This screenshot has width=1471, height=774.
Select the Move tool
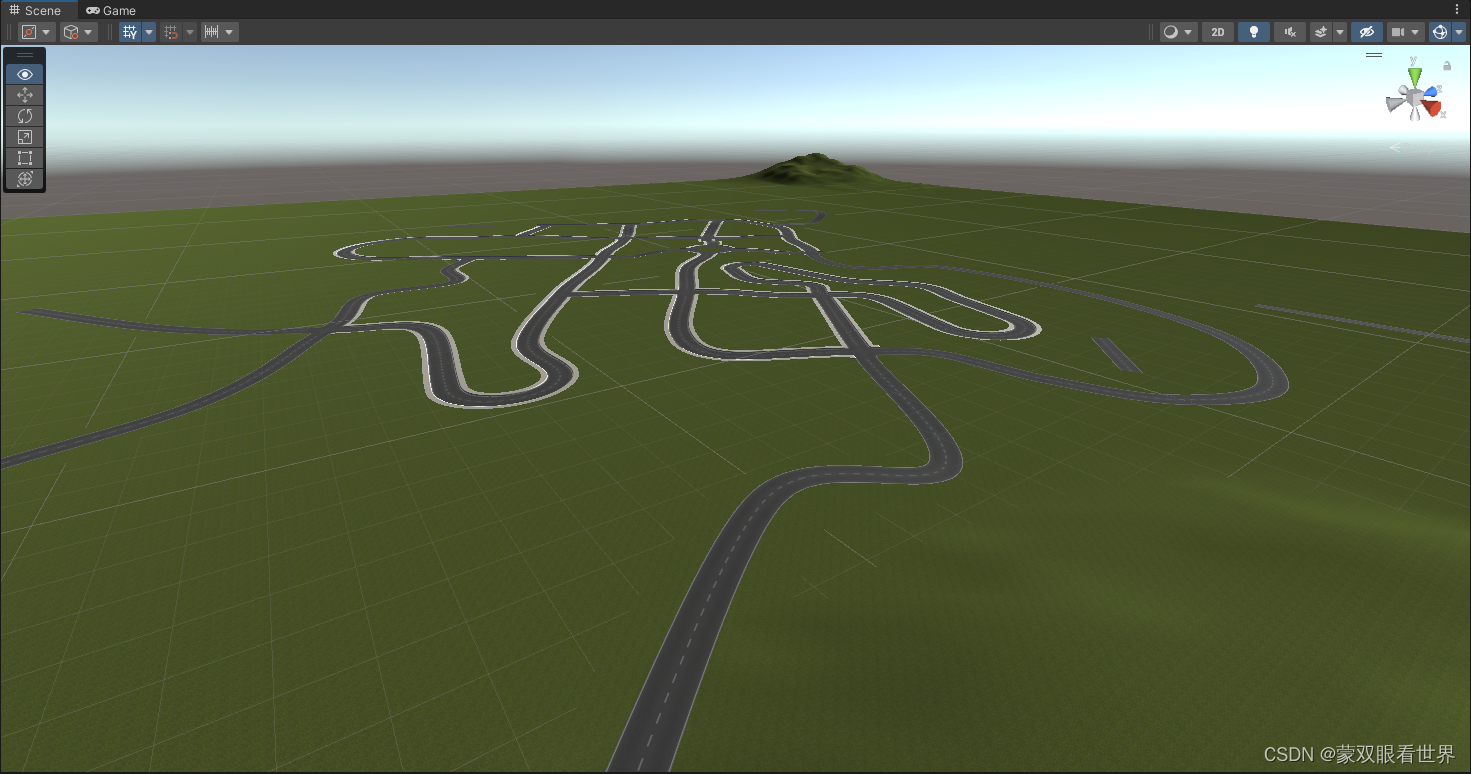24,95
